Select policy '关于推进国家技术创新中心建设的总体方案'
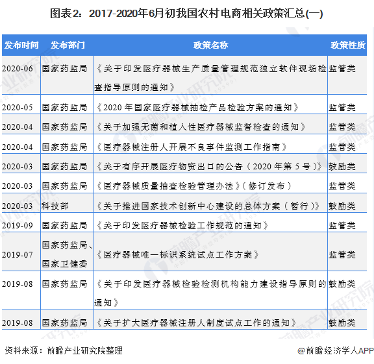The width and height of the screenshot is (374, 364). (207, 206)
